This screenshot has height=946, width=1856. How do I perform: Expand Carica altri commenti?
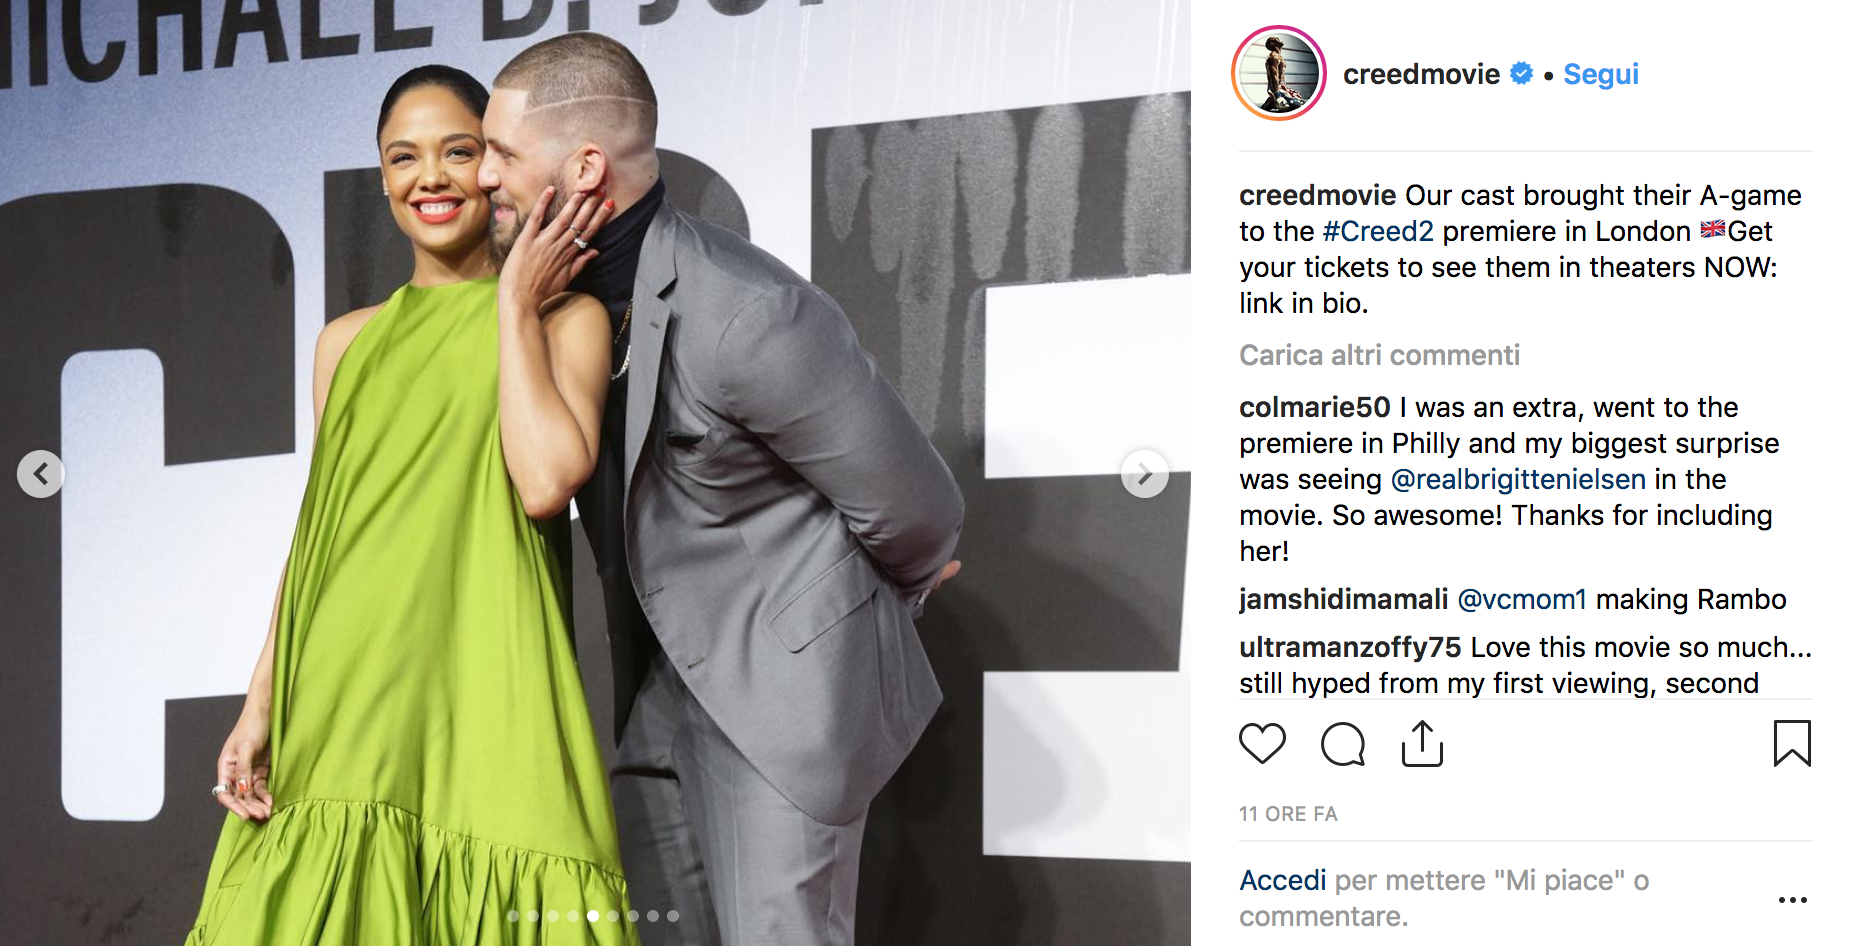pyautogui.click(x=1379, y=355)
